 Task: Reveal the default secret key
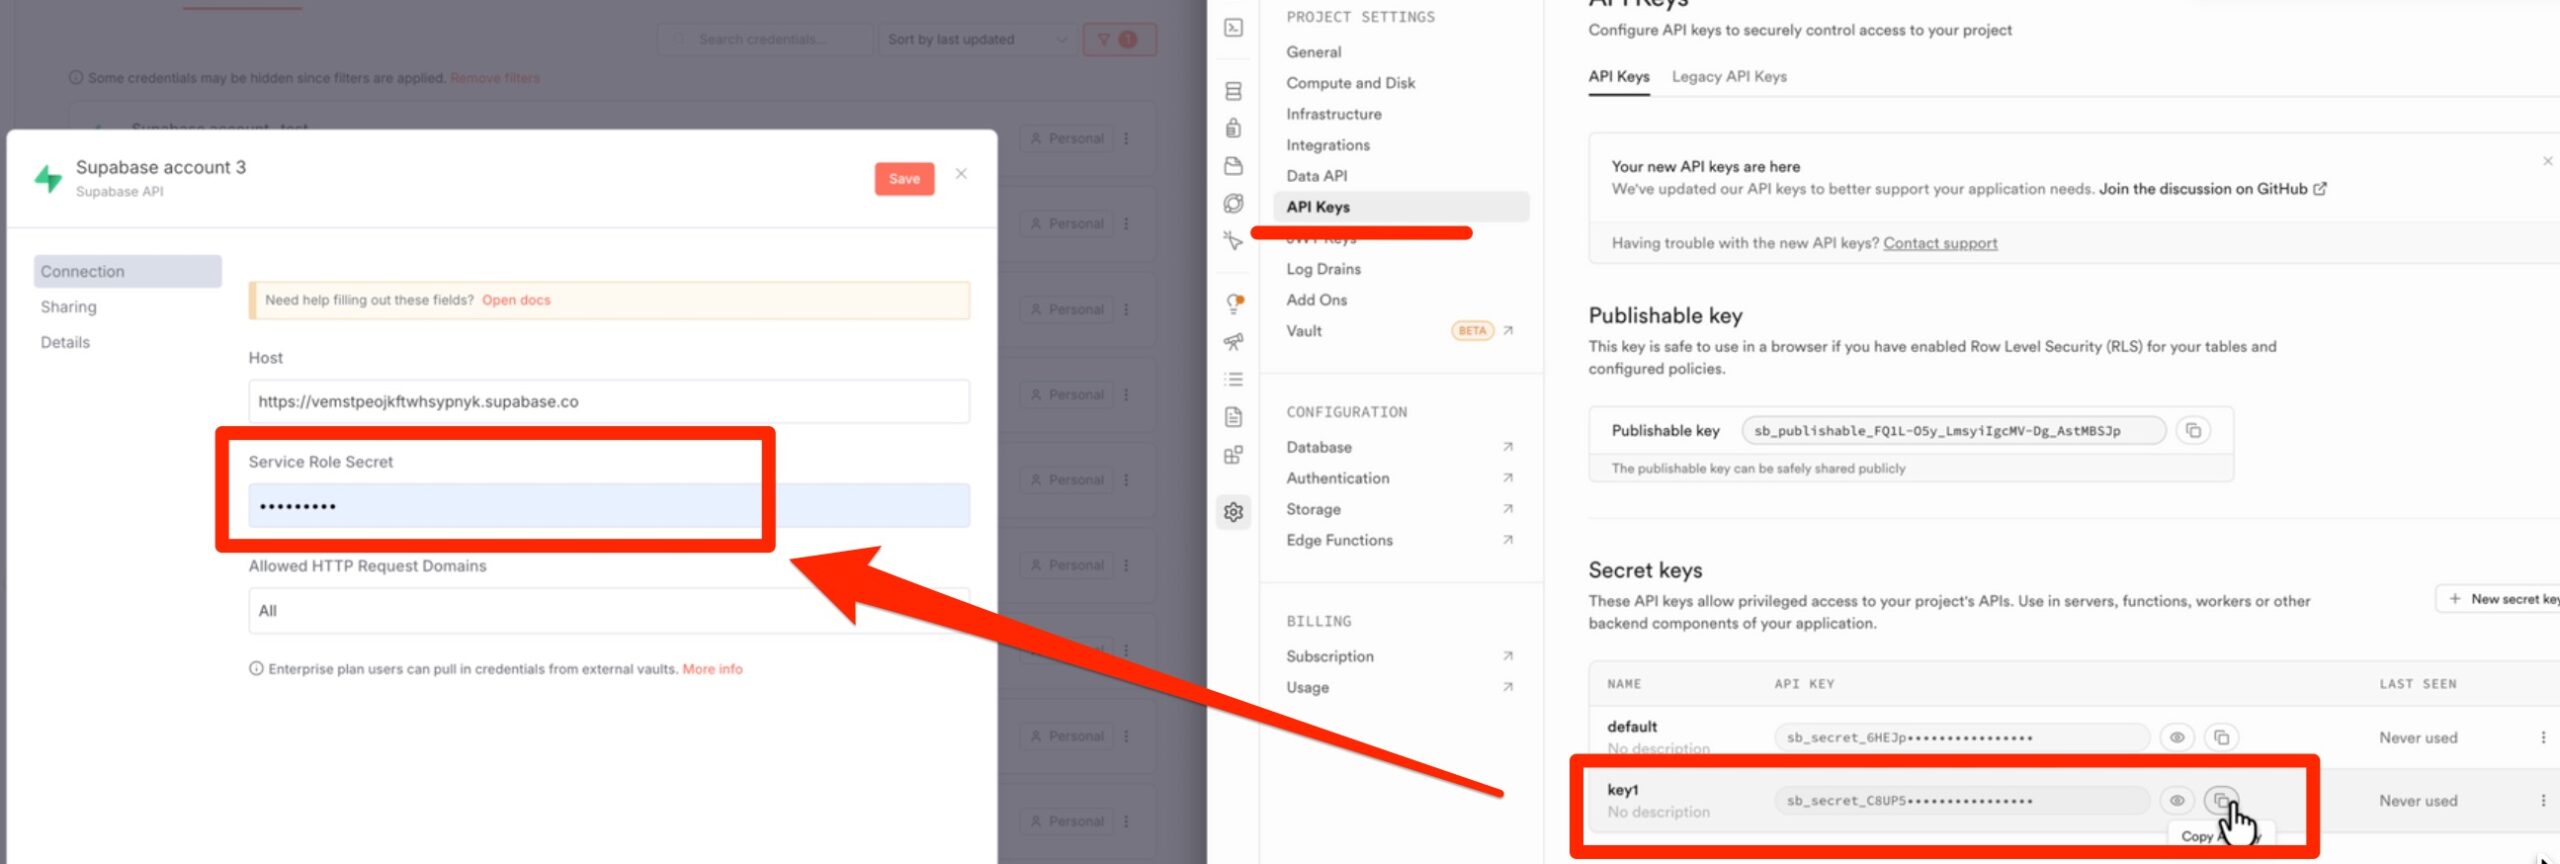(2176, 738)
